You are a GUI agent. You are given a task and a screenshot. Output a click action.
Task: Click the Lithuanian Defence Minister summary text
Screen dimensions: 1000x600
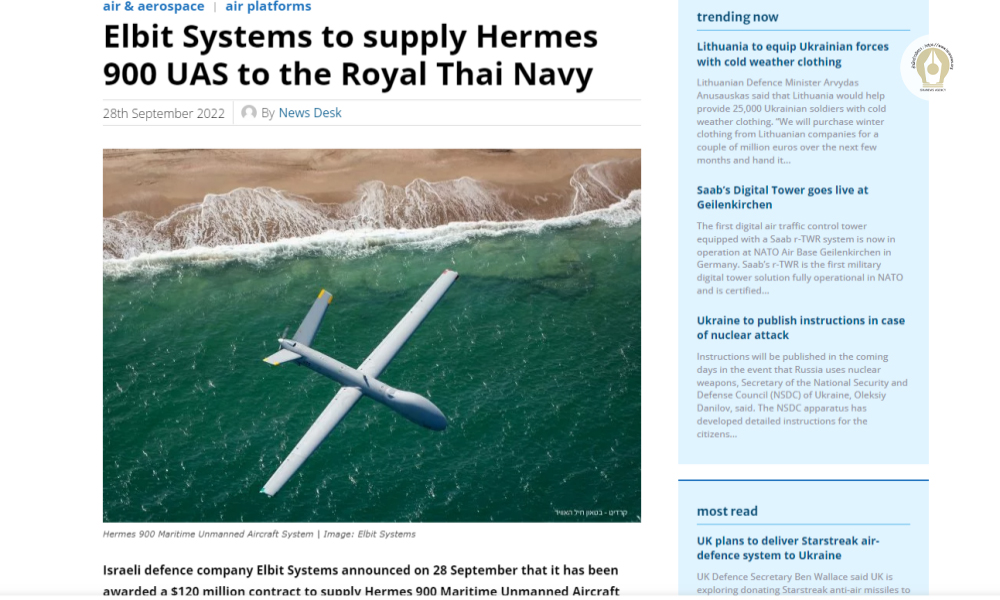click(x=791, y=121)
